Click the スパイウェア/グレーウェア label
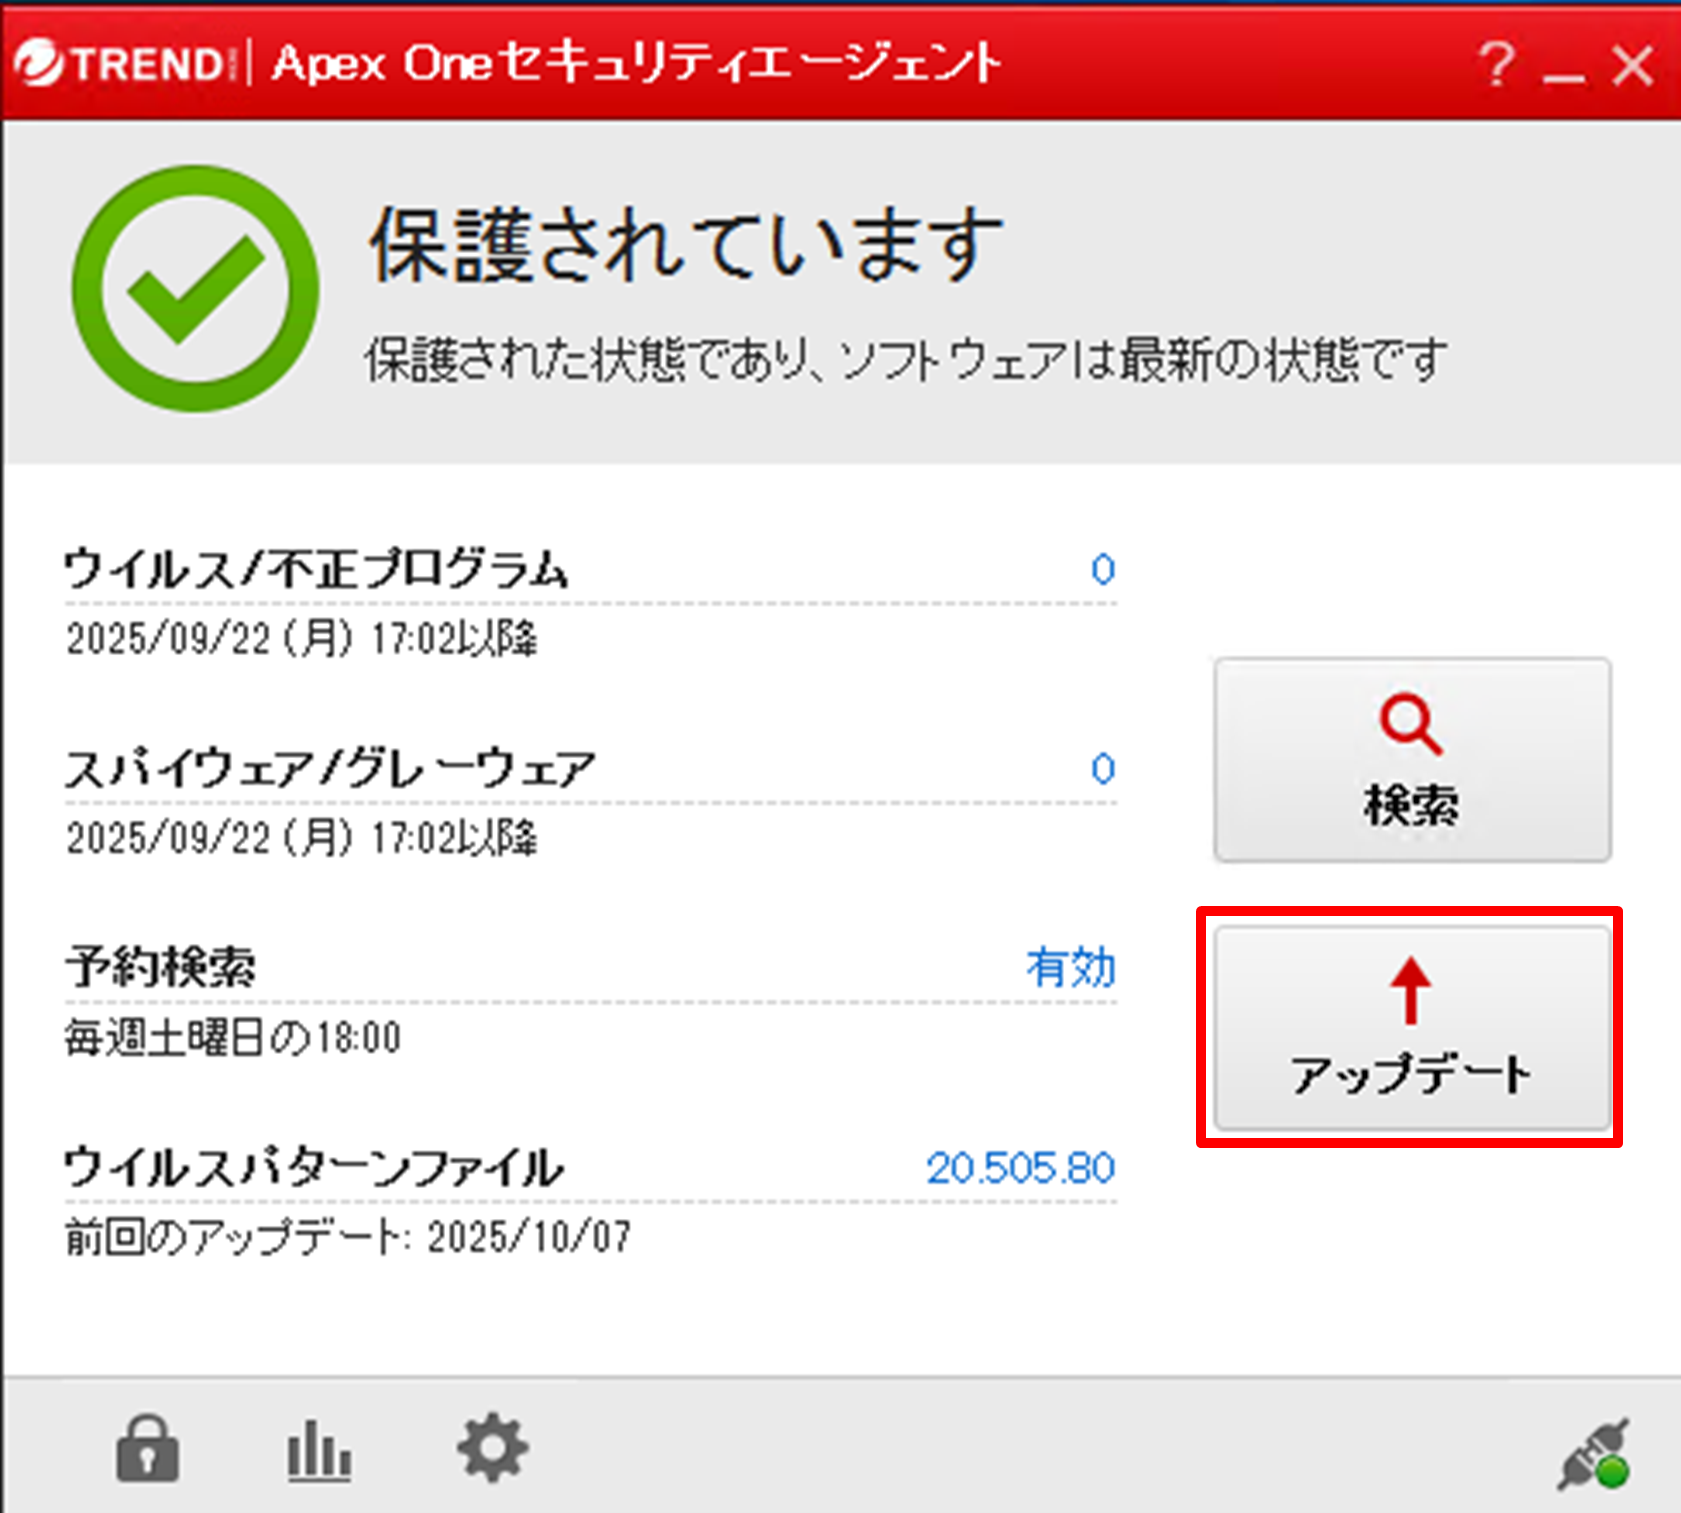The image size is (1681, 1513). 330,769
